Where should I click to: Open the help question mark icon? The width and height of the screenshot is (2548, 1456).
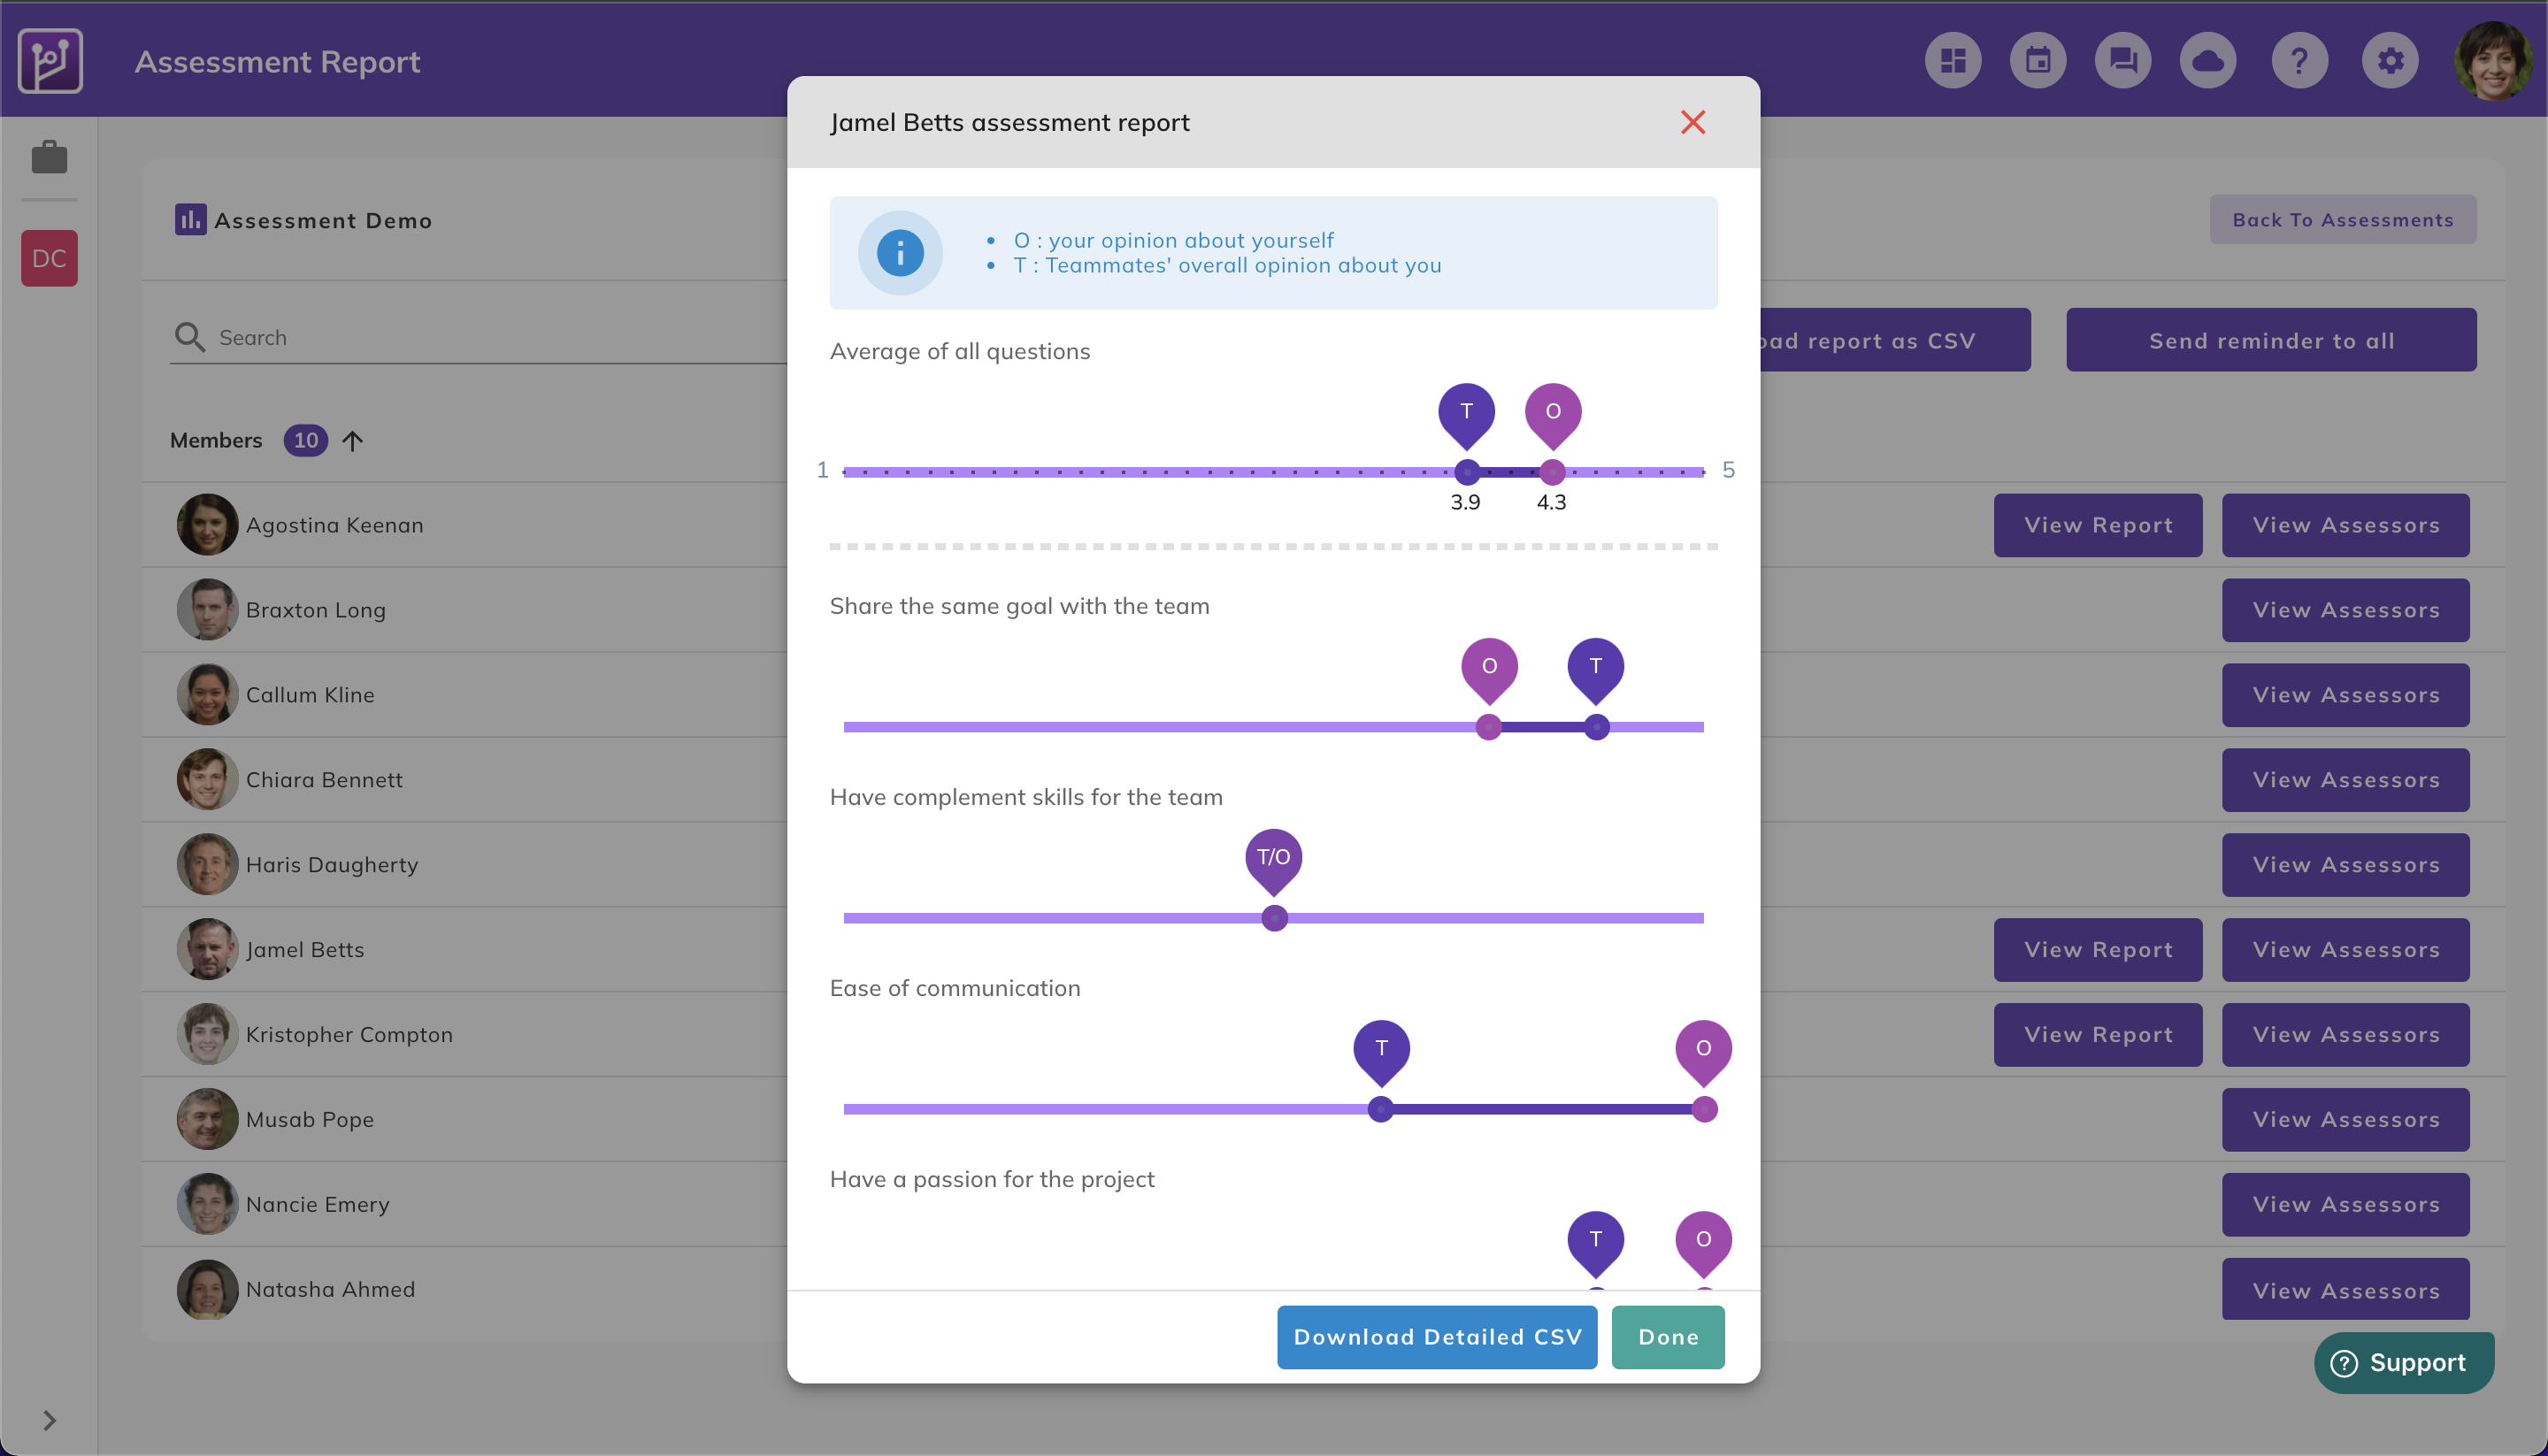coord(2299,61)
